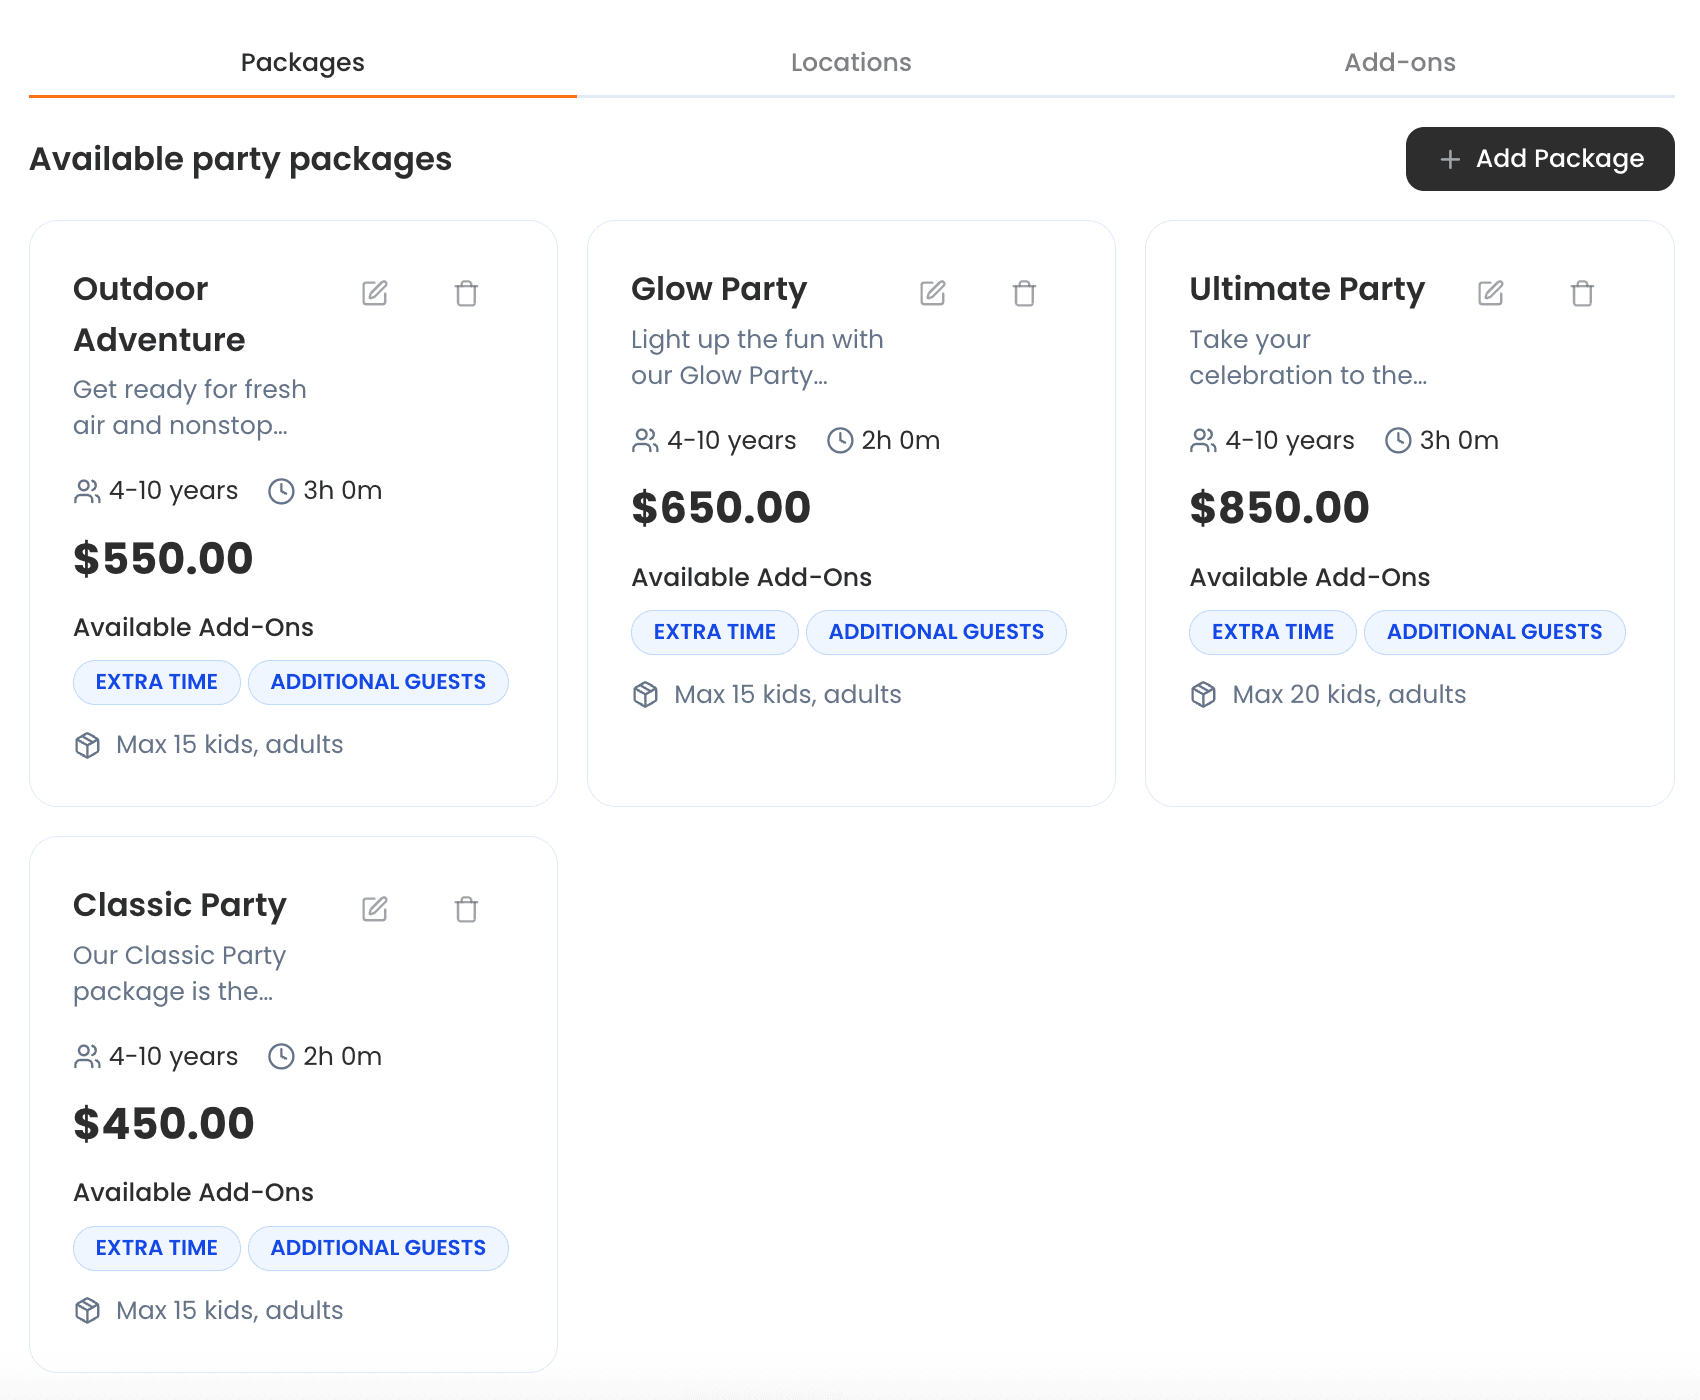Image resolution: width=1700 pixels, height=1400 pixels.
Task: Click 'Max 20 kids, adults' text
Action: pos(1349,695)
